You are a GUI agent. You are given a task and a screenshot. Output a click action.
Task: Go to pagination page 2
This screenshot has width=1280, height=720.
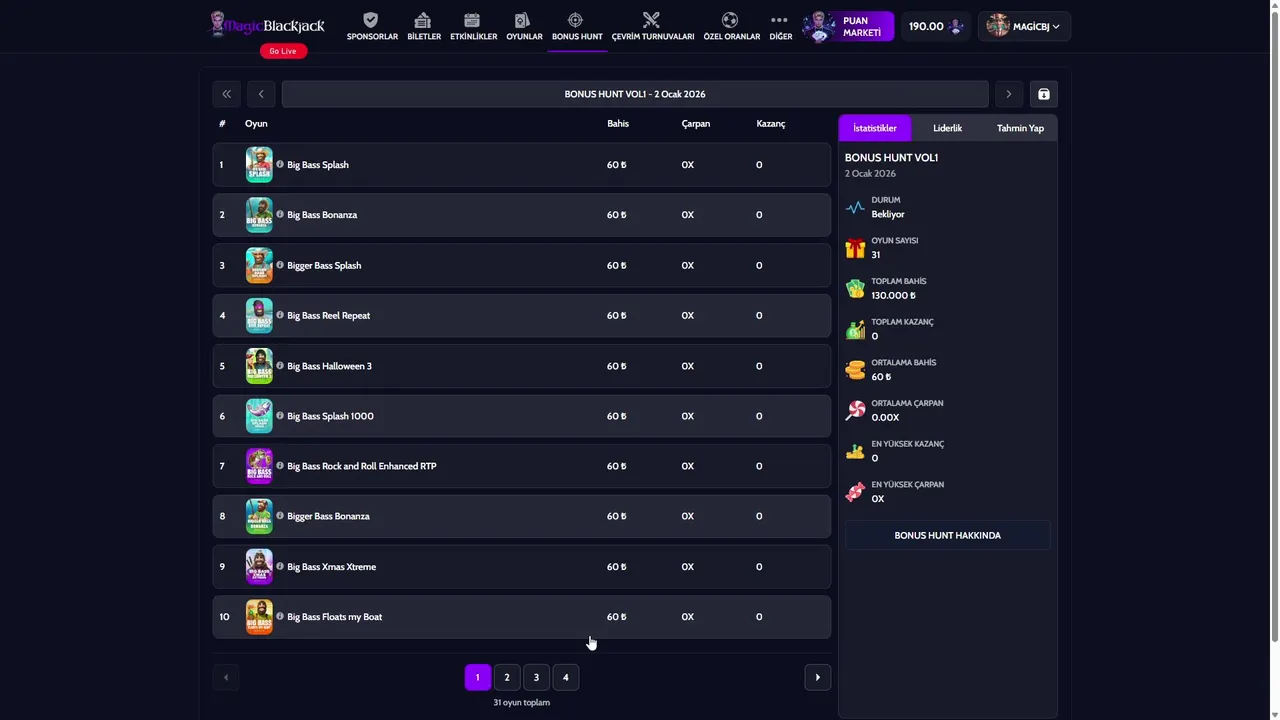pos(507,677)
